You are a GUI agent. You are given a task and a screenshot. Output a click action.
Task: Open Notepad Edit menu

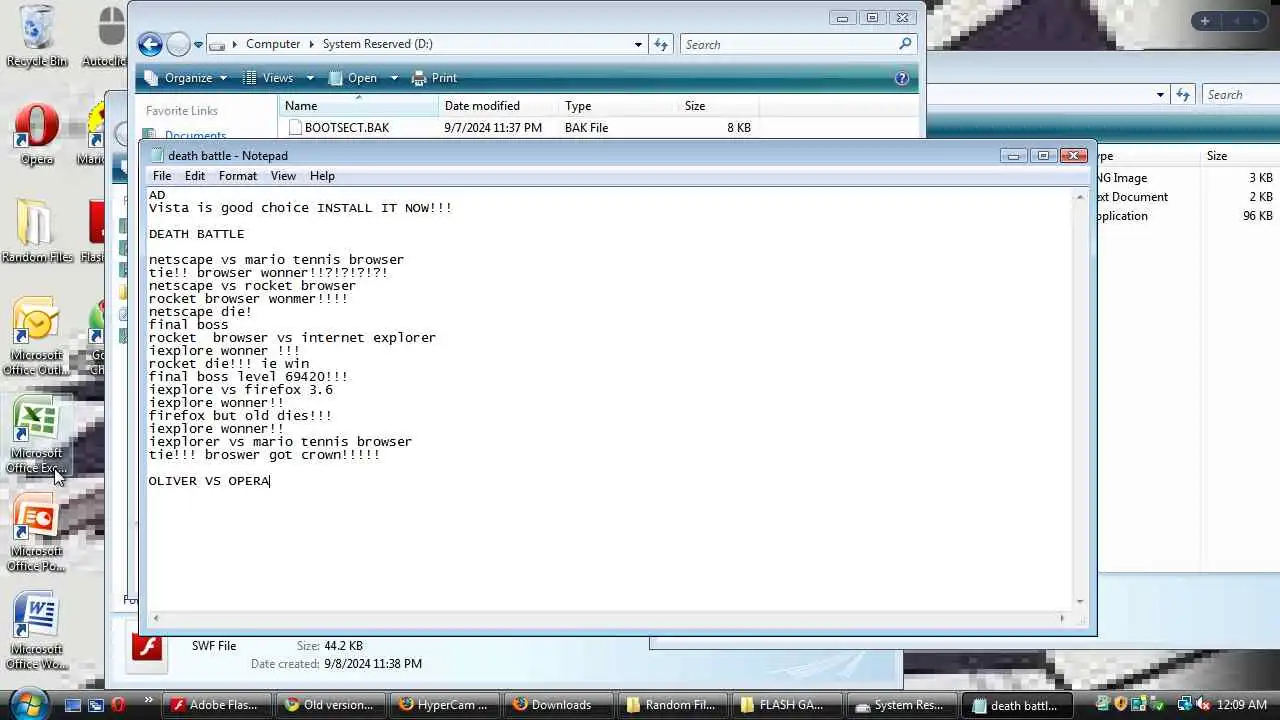click(x=194, y=176)
